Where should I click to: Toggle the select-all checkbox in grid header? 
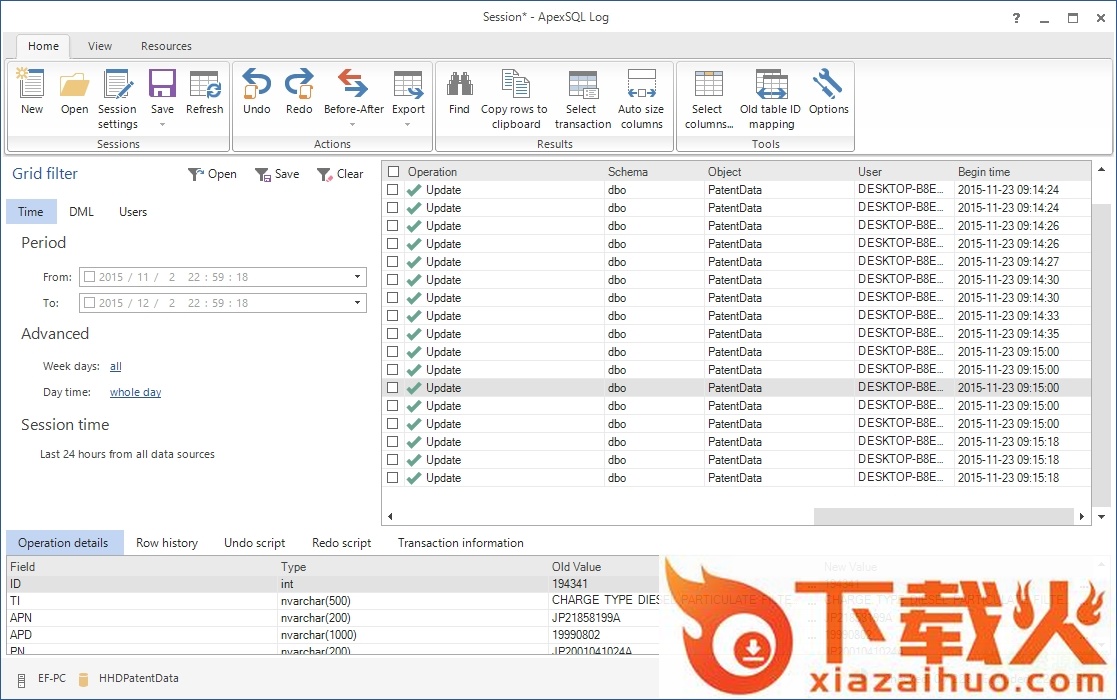[393, 172]
